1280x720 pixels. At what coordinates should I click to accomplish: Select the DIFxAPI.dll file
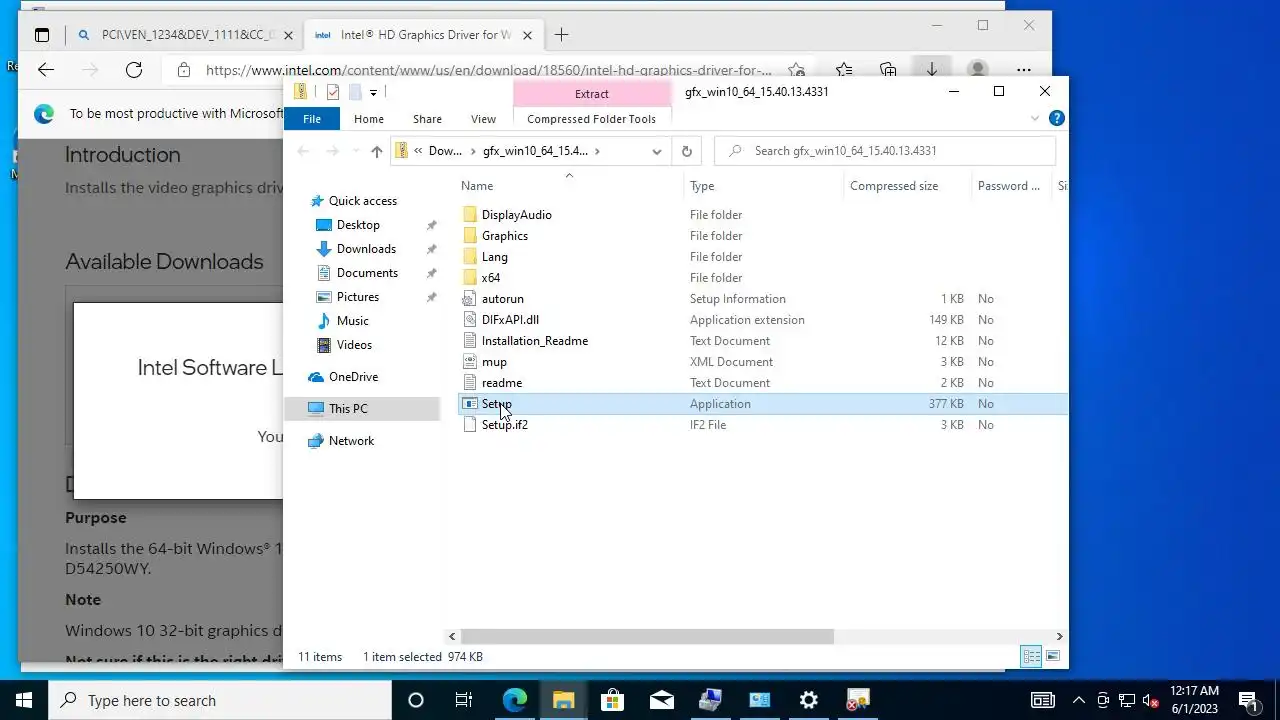[x=510, y=320]
